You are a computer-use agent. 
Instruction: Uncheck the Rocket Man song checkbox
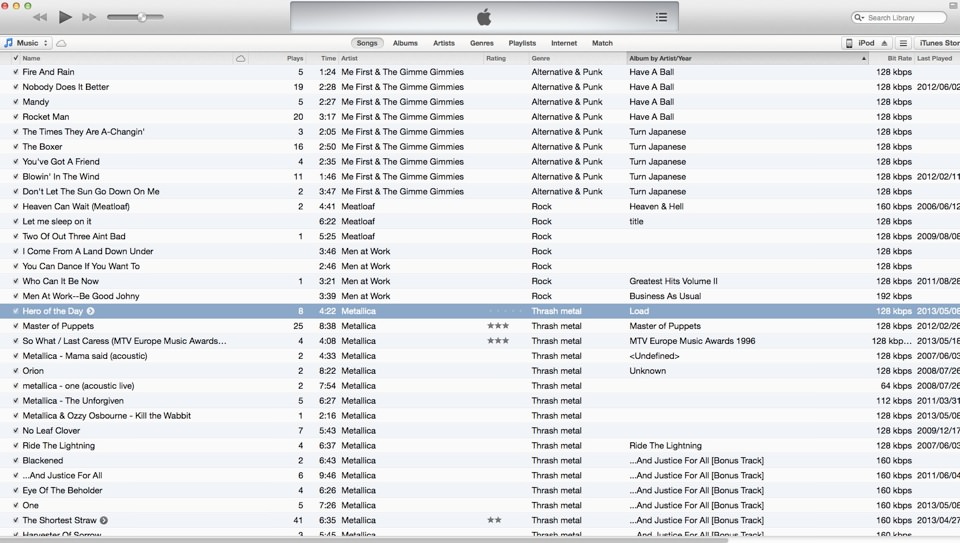click(x=15, y=117)
